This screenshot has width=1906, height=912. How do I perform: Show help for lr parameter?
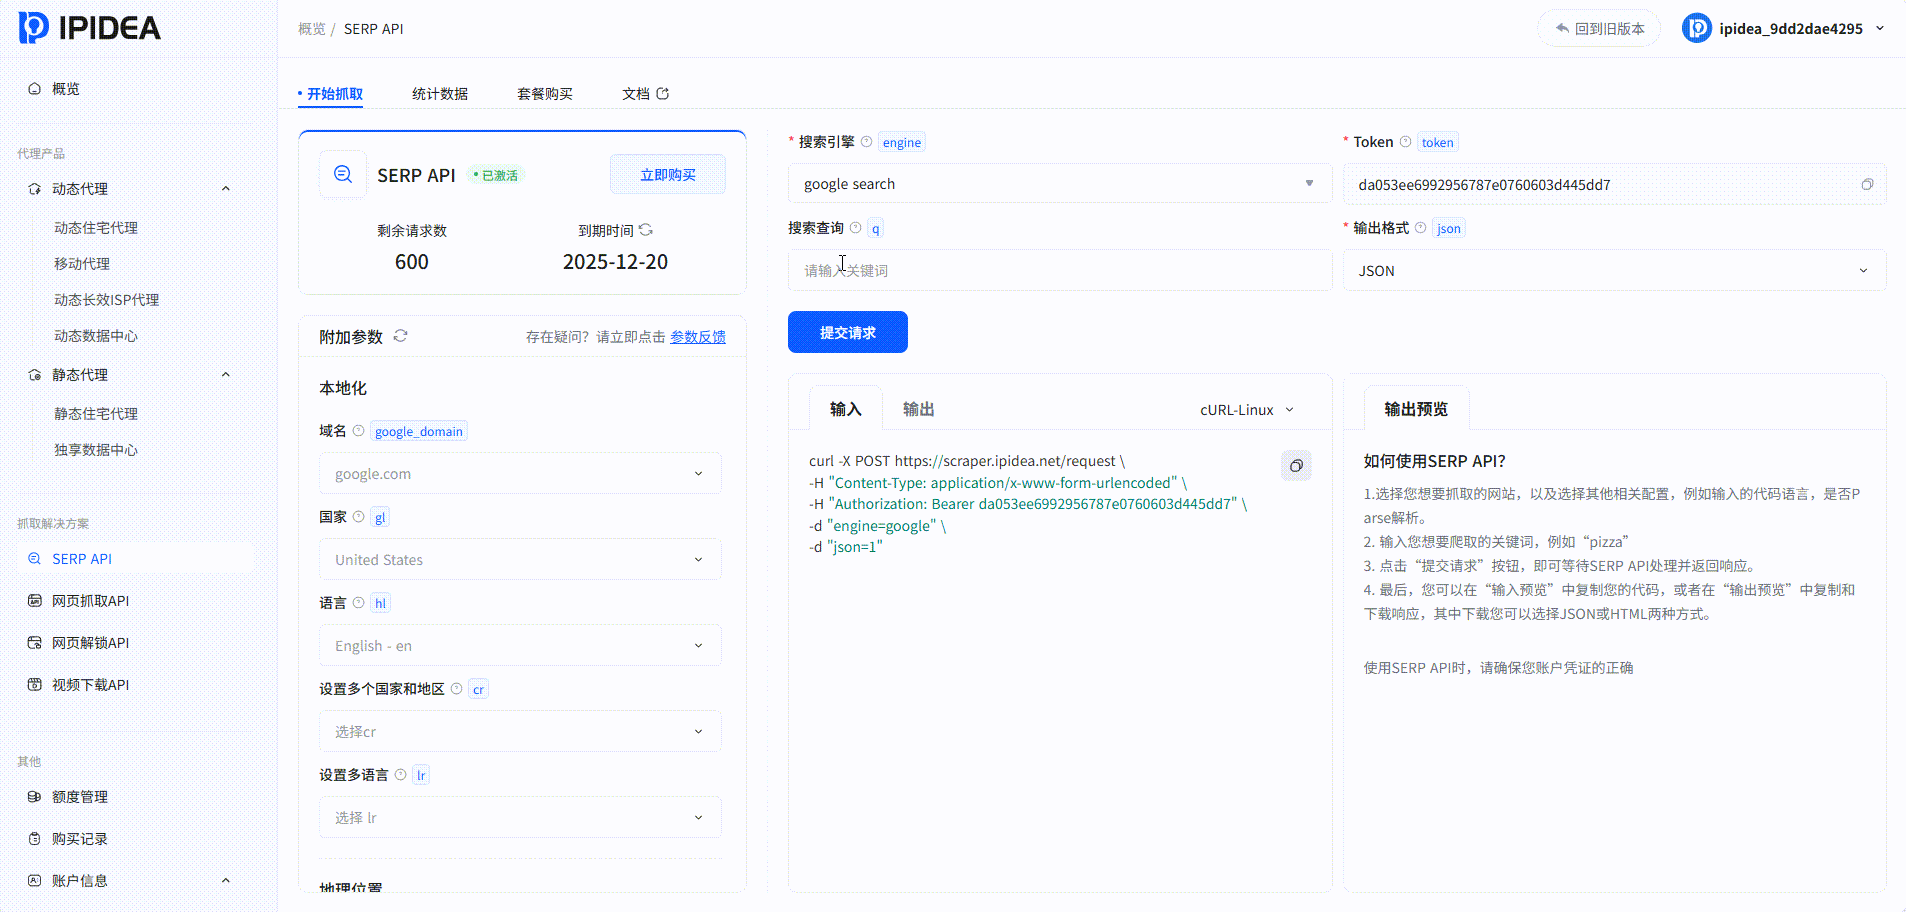(400, 775)
